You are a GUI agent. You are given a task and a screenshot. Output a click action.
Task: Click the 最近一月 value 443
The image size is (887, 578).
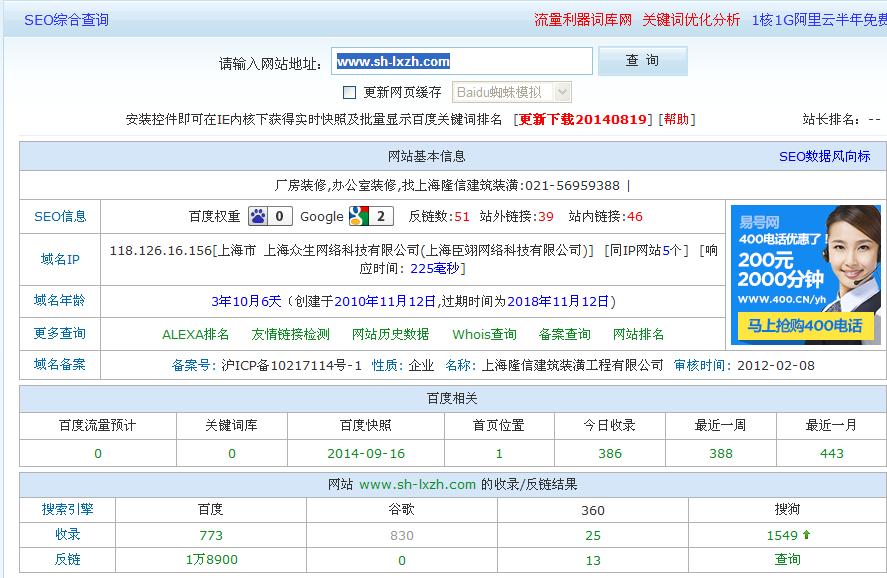coord(832,454)
